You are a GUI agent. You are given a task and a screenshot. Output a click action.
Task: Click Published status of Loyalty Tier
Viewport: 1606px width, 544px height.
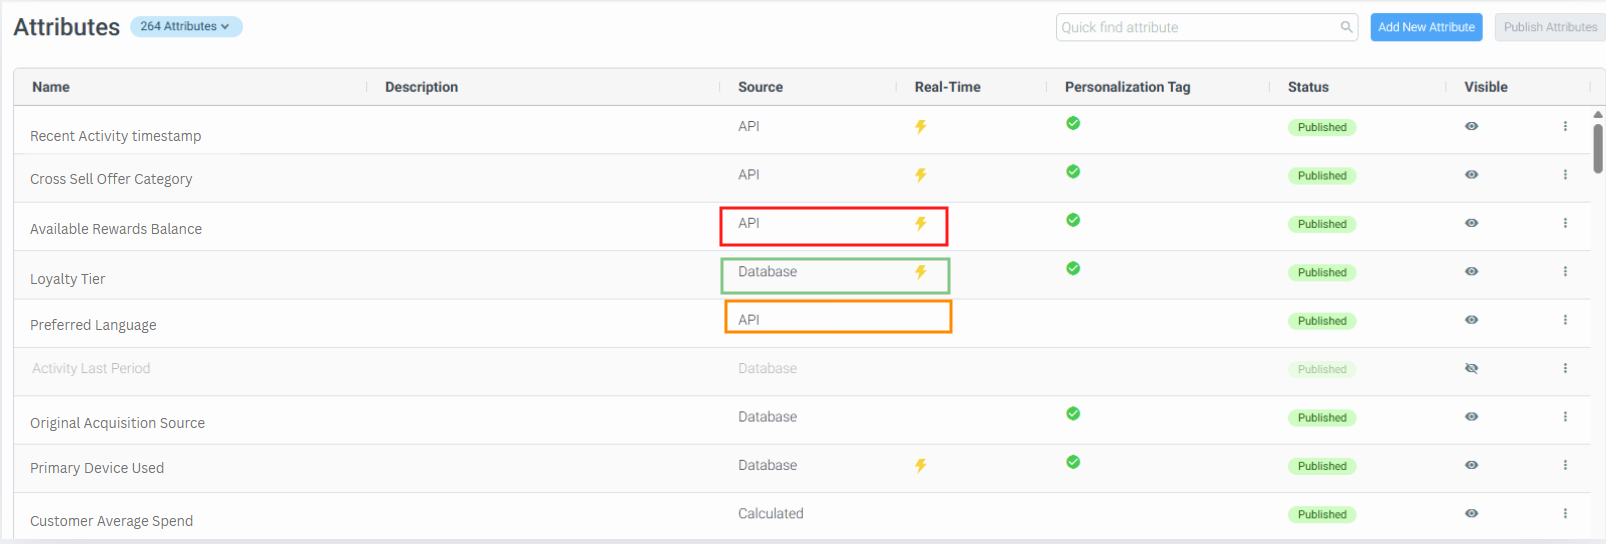(x=1322, y=272)
